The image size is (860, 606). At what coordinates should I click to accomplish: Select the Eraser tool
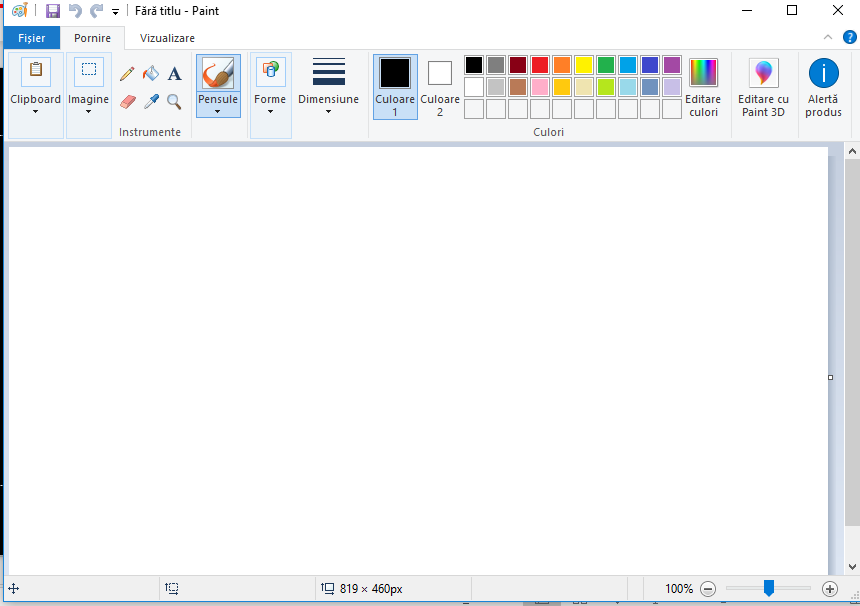[127, 100]
